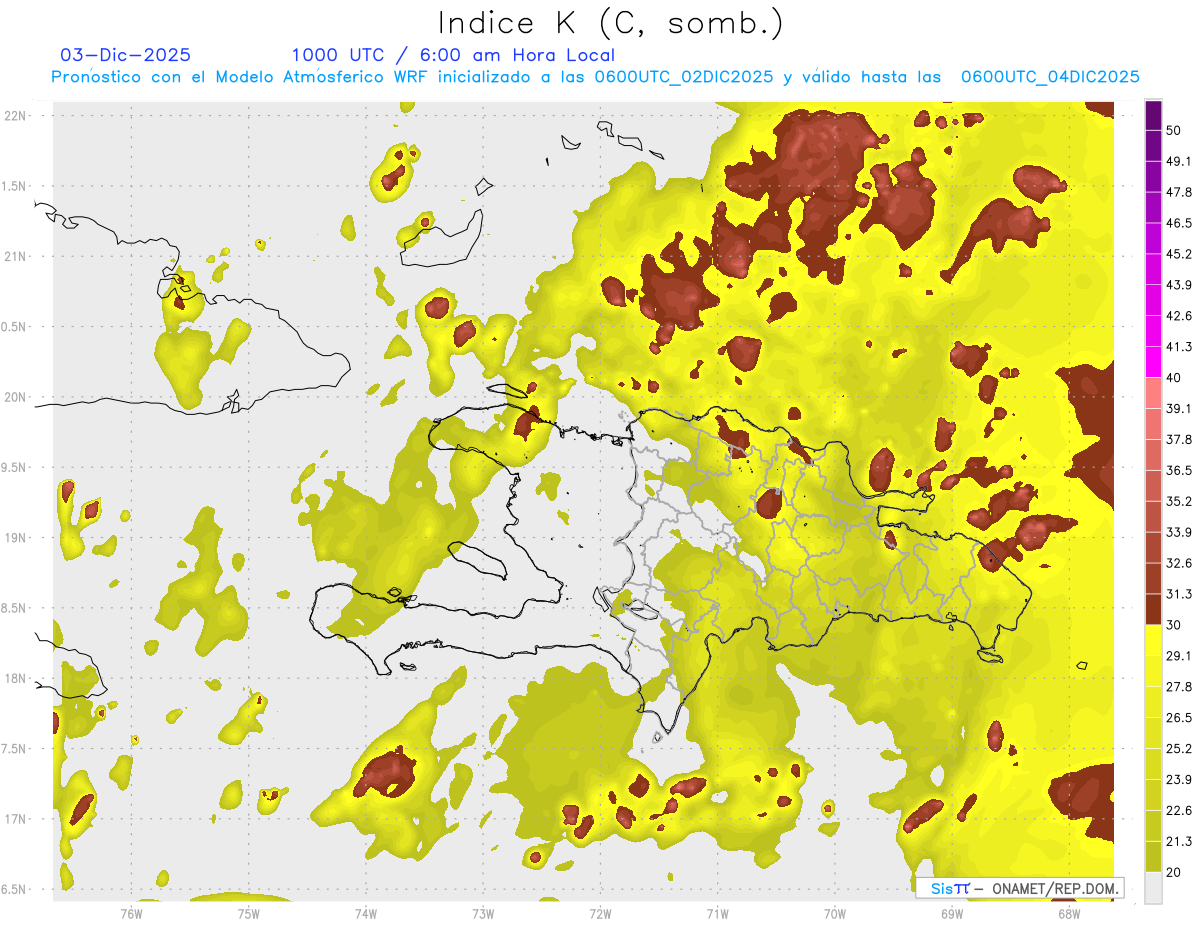
Task: Click the '41.3' color scale label
Action: click(x=1178, y=347)
